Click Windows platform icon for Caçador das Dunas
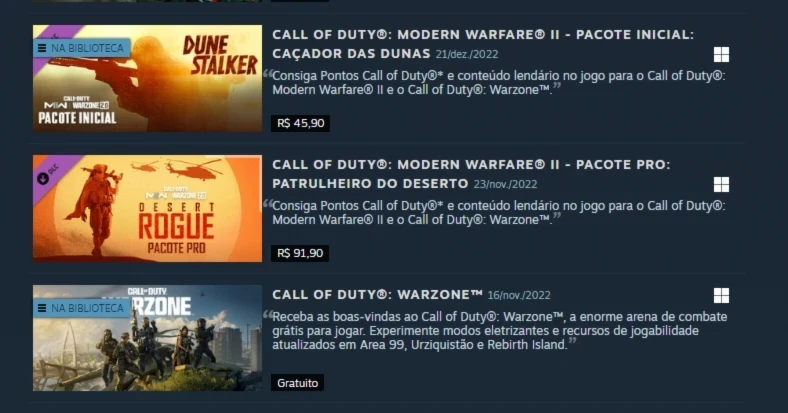This screenshot has width=788, height=413. click(x=721, y=54)
